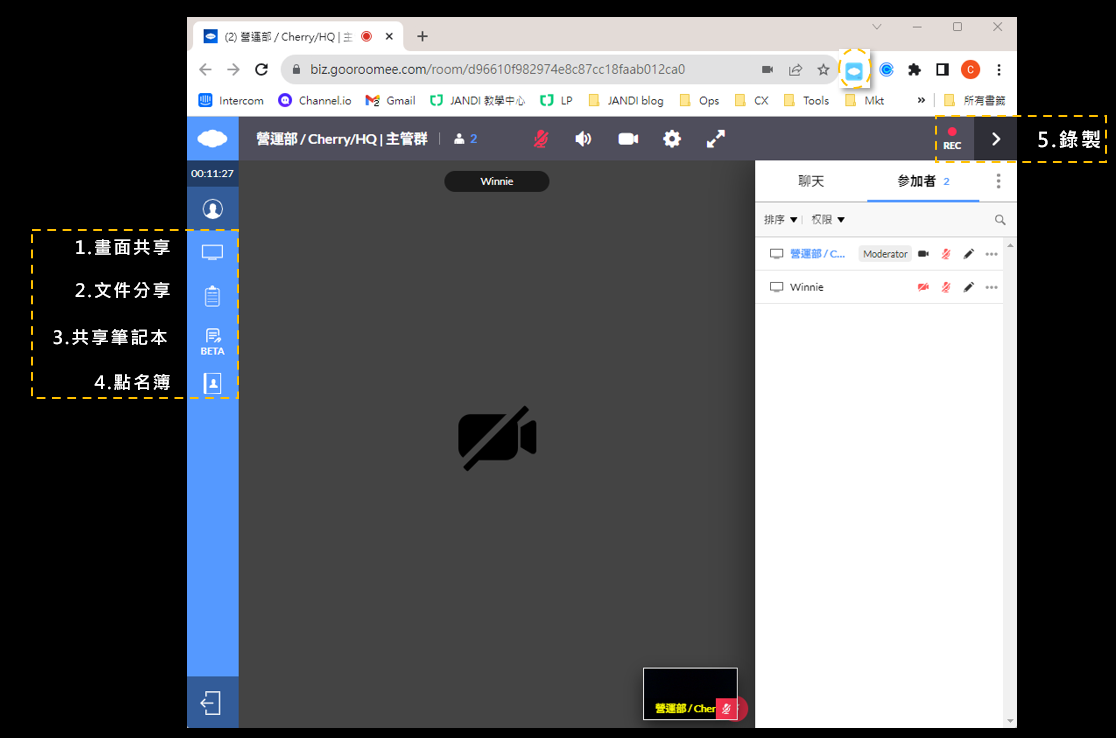Open the Tools bookmark folder
Screen dimensions: 1116x738
coord(806,100)
